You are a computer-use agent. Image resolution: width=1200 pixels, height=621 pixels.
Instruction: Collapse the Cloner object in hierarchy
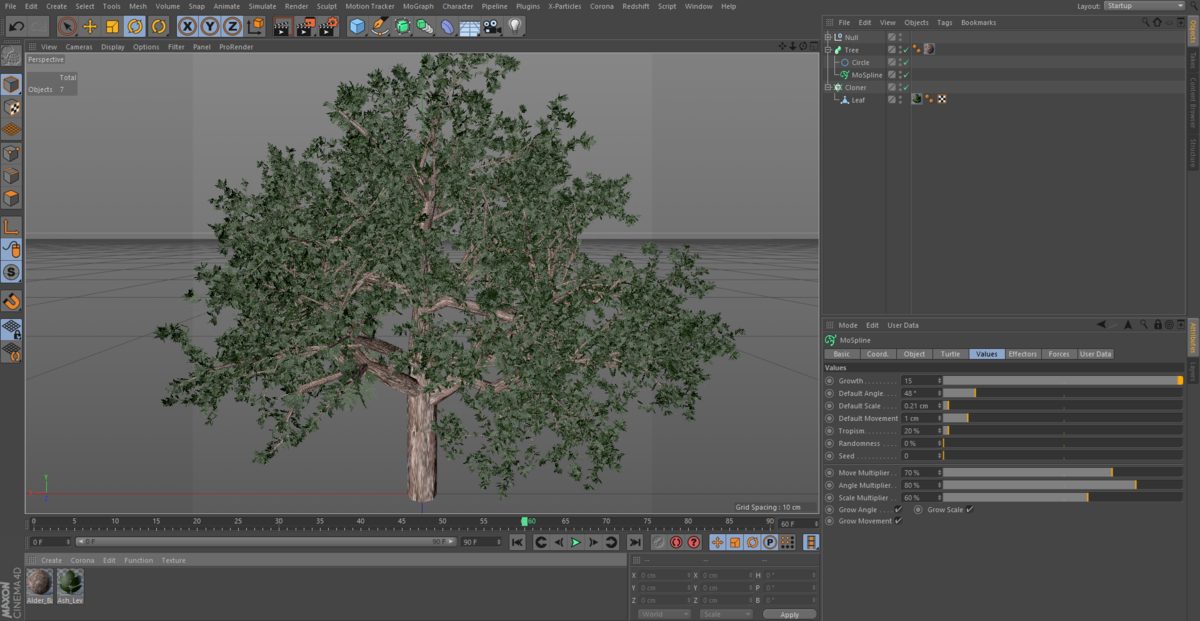828,88
